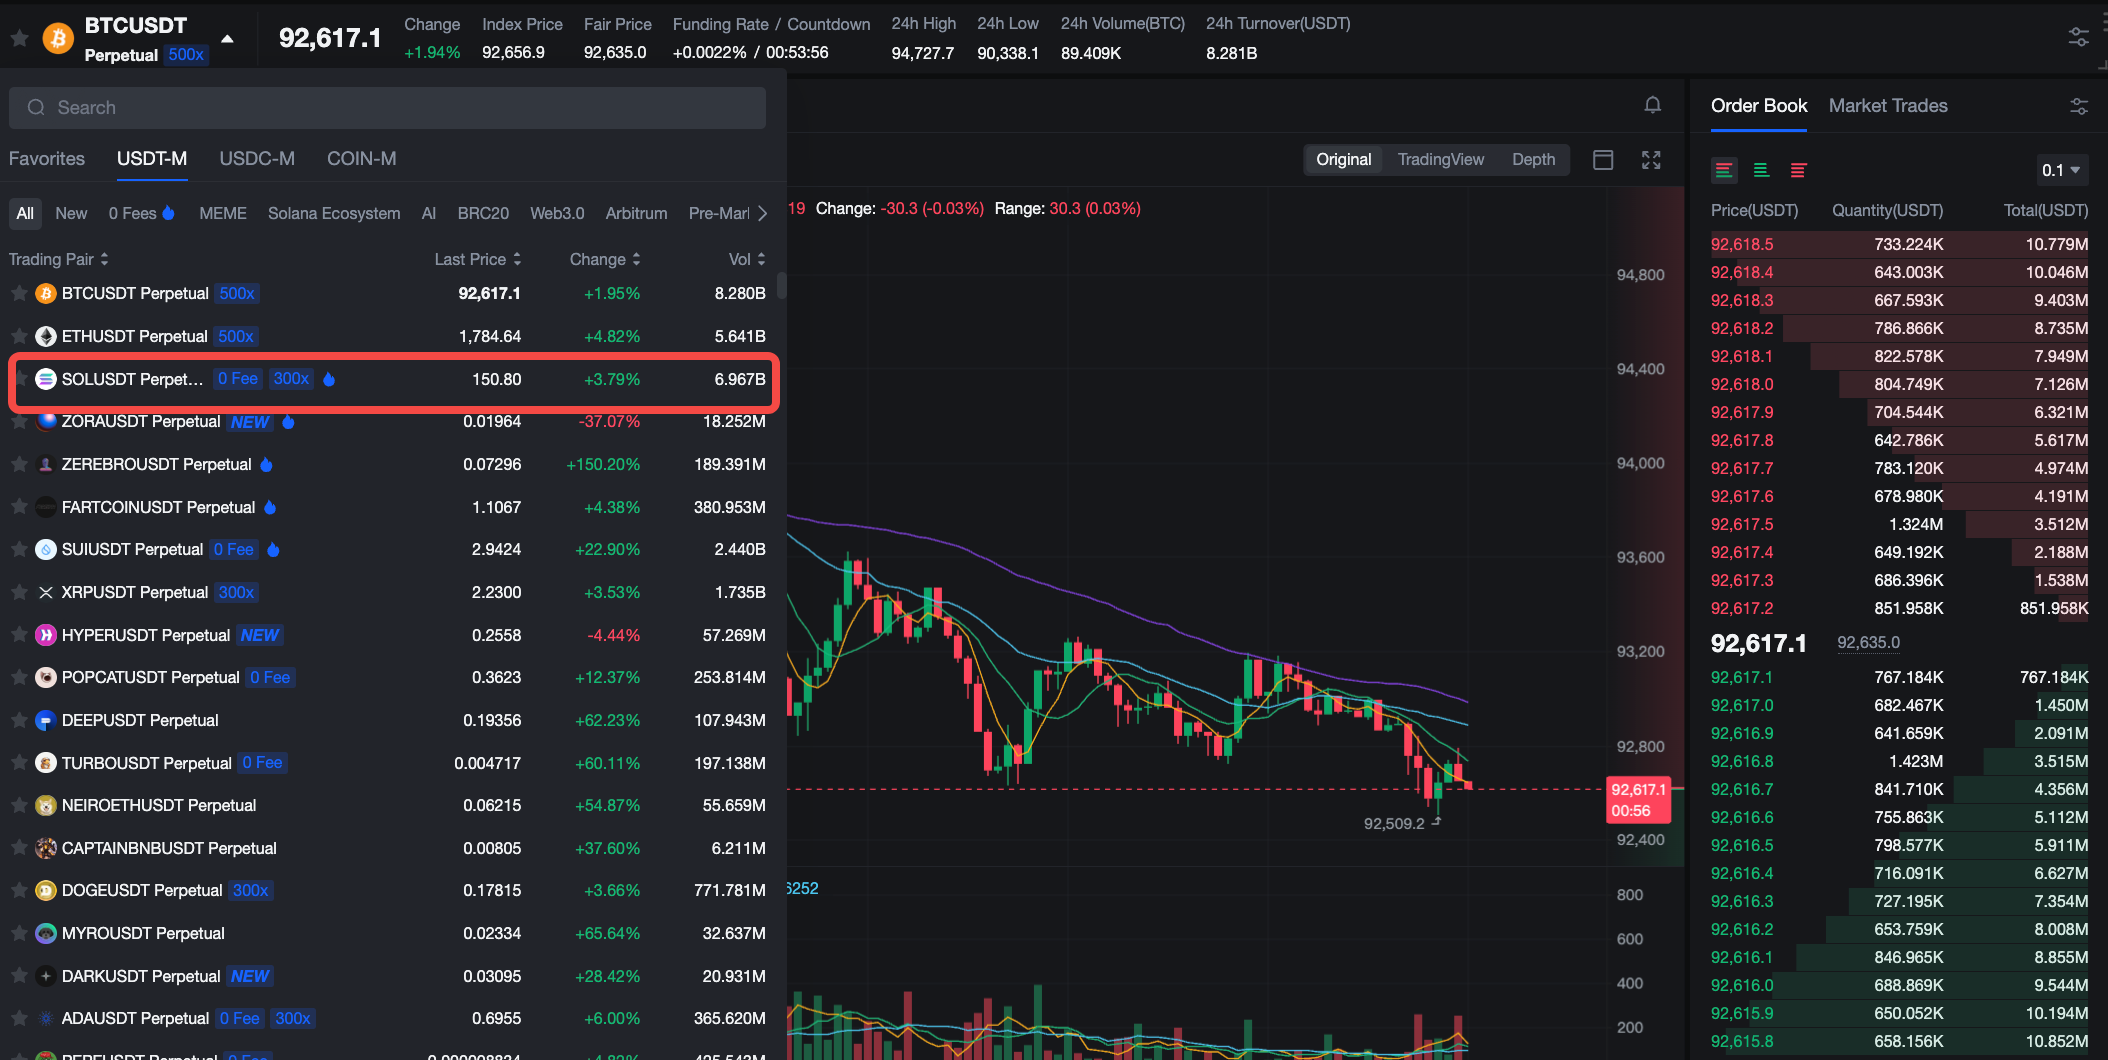Click the price alert bell icon
The height and width of the screenshot is (1060, 2108).
[x=1652, y=105]
